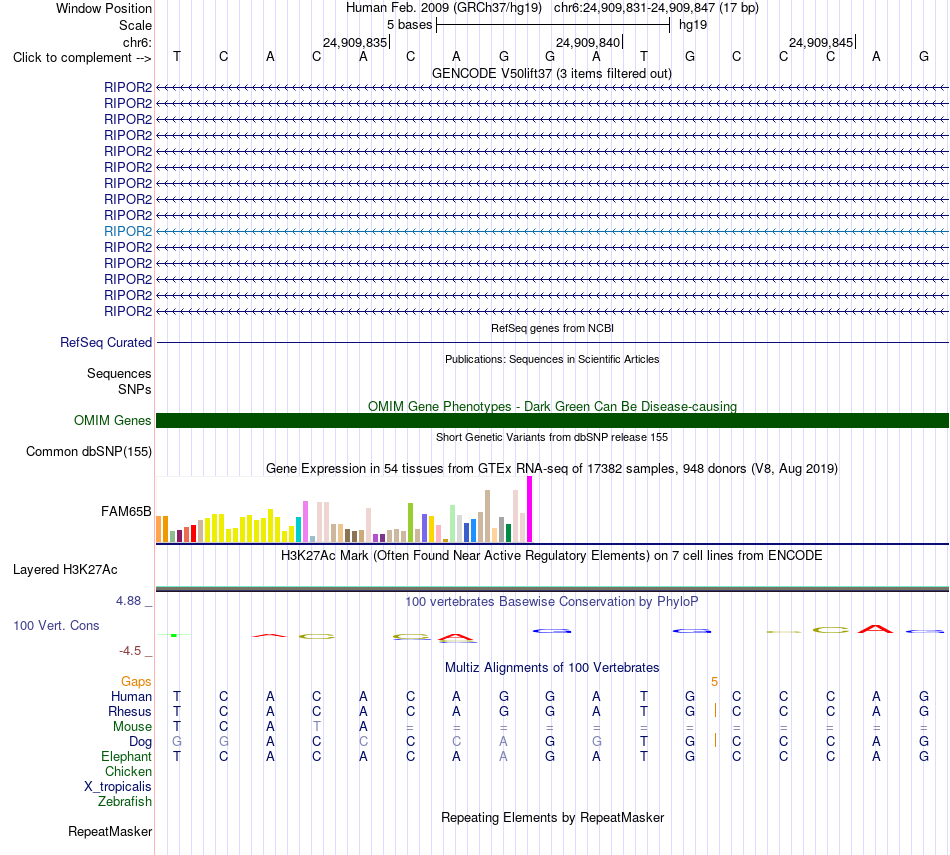
Task: Click the H3K27Ac layered signal line
Action: (x=552, y=588)
